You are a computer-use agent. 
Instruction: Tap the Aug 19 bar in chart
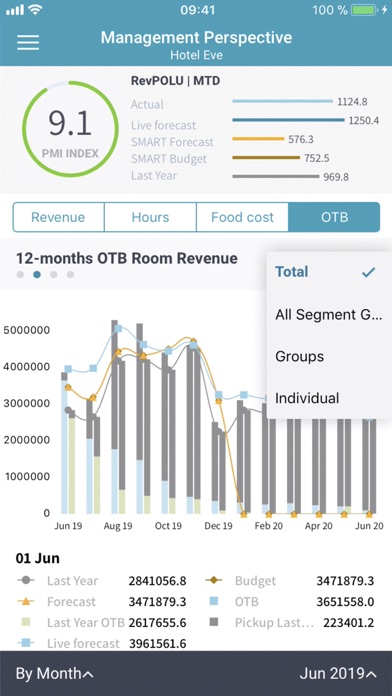118,417
